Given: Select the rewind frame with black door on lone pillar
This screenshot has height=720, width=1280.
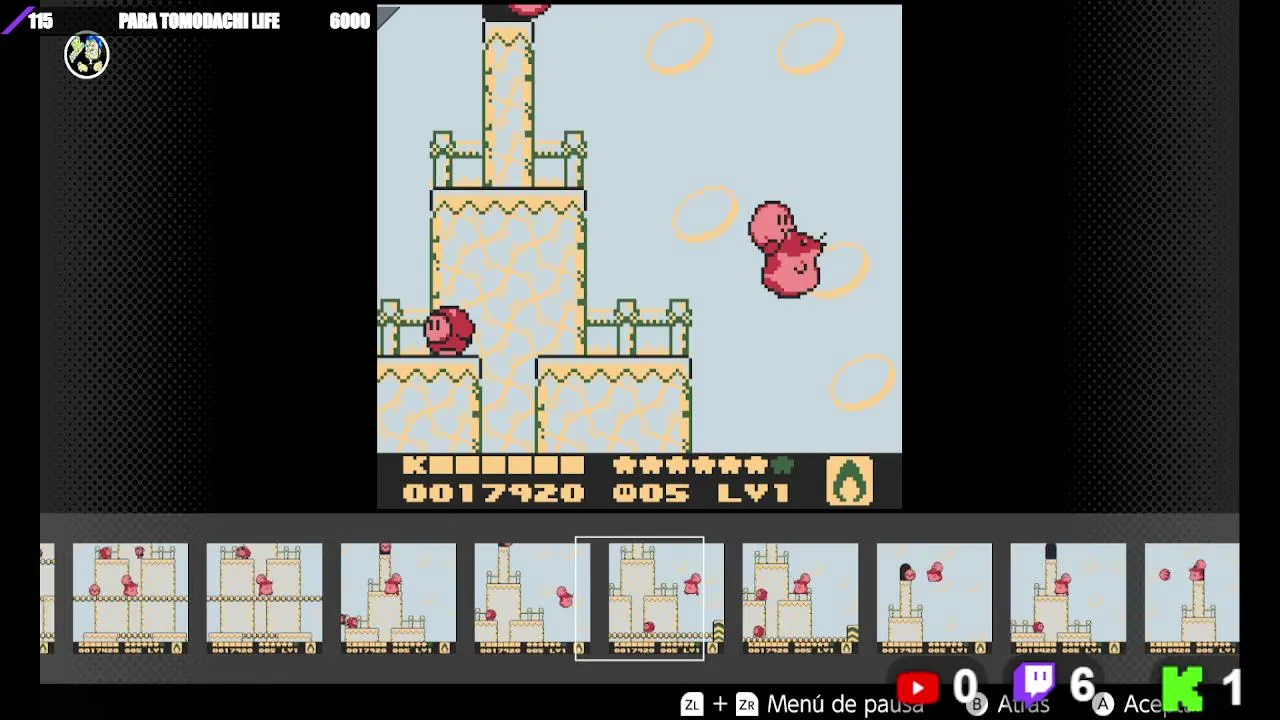Looking at the screenshot, I should tap(934, 598).
